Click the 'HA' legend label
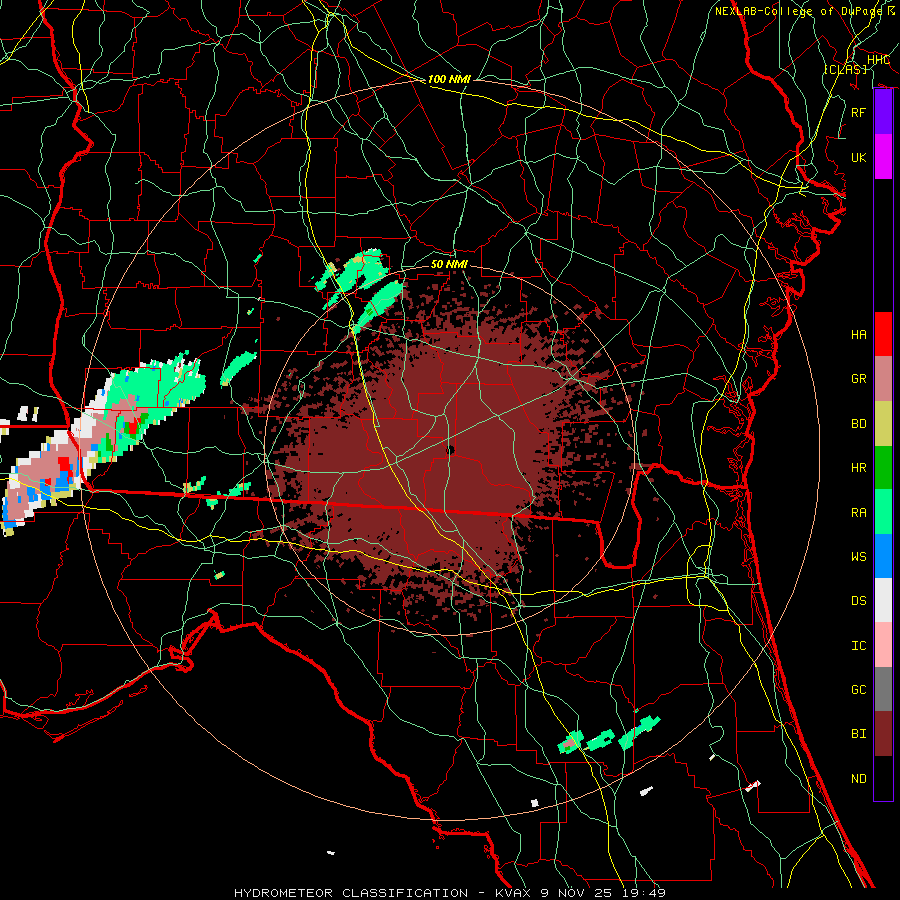 (858, 334)
